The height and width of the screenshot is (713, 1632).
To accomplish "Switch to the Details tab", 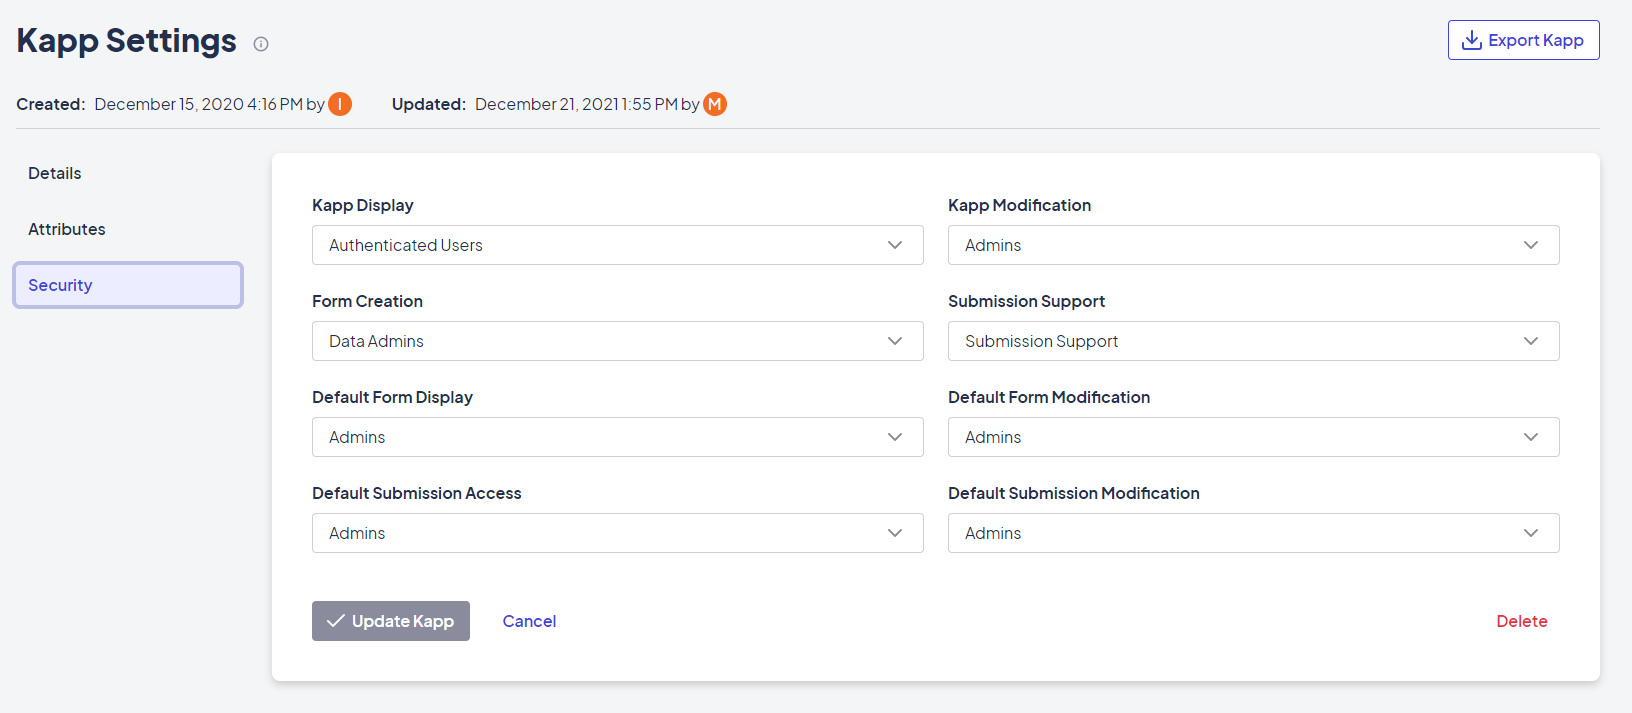I will [55, 173].
